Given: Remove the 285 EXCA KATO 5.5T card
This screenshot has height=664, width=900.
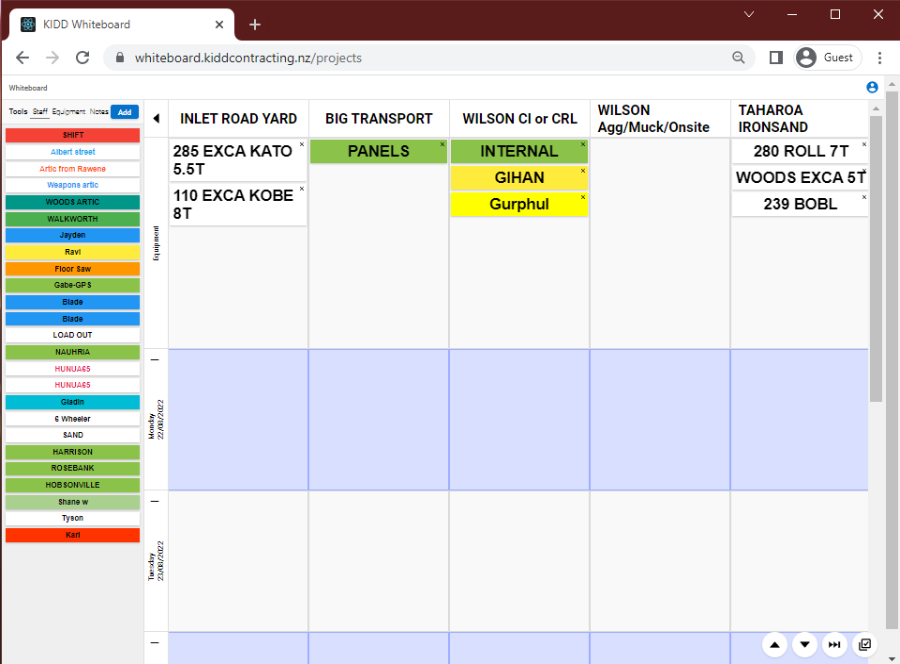Looking at the screenshot, I should 302,145.
